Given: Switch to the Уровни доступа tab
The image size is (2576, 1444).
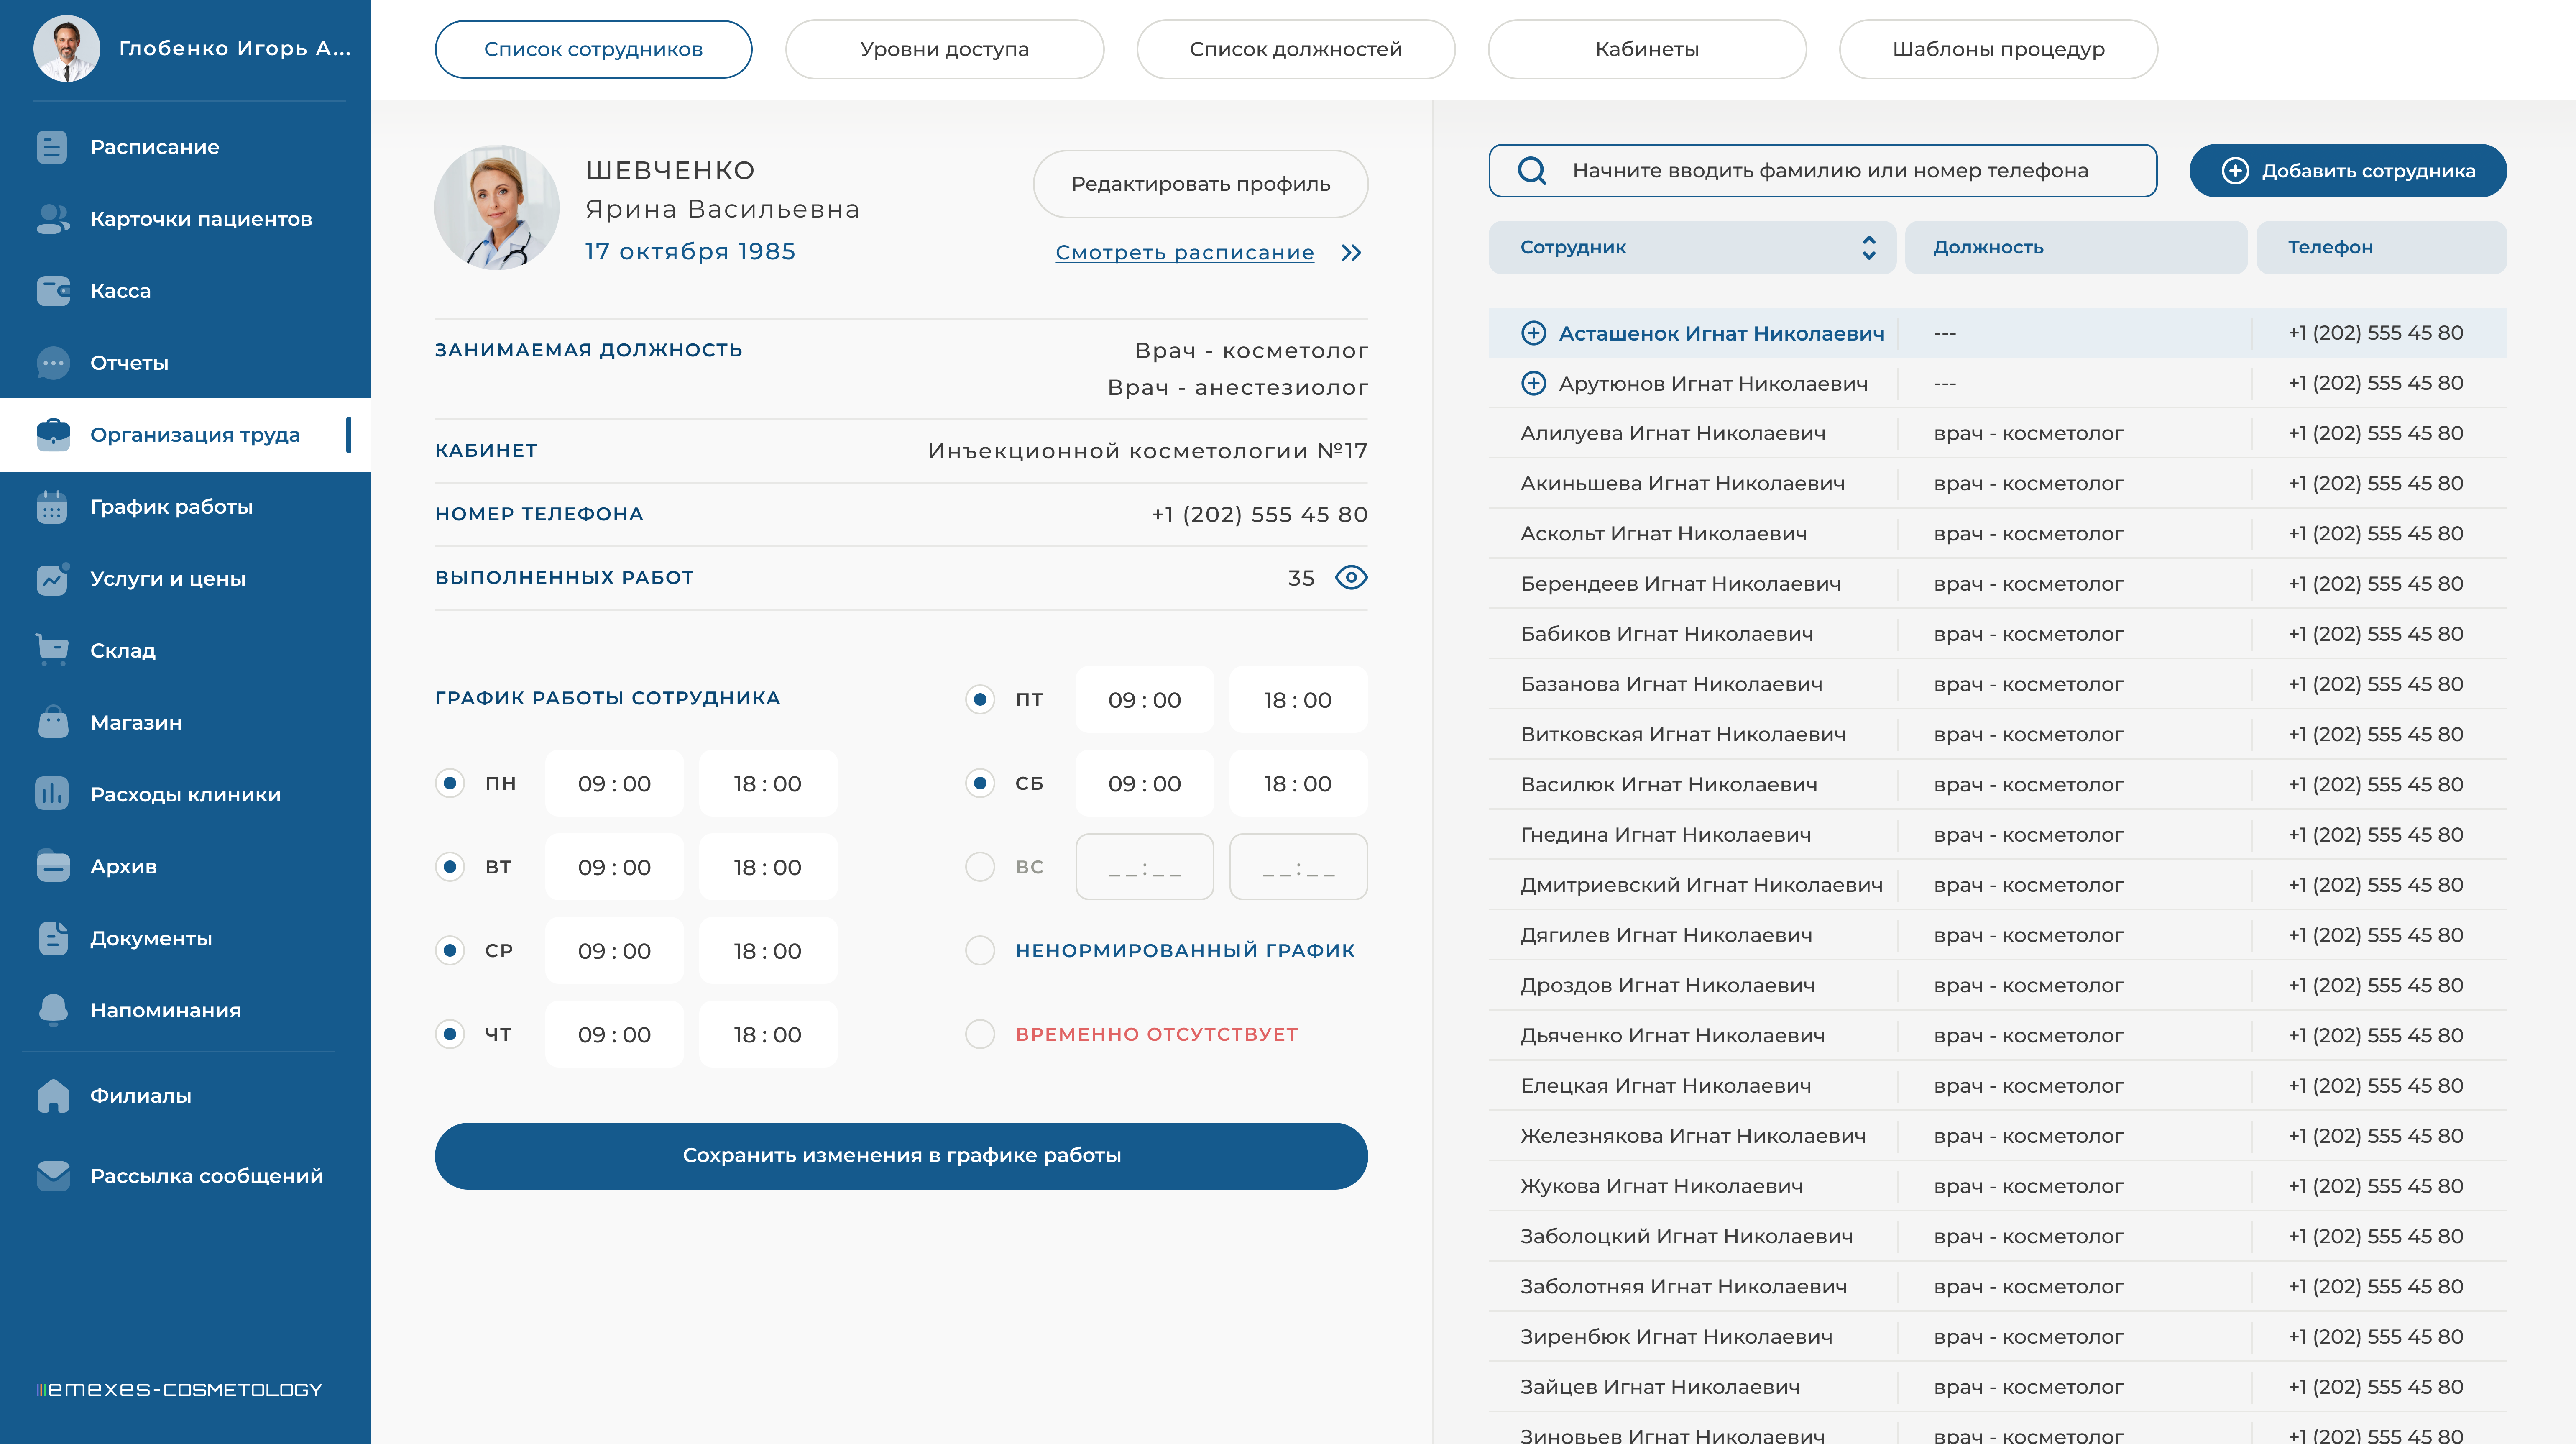Looking at the screenshot, I should pos(944,49).
